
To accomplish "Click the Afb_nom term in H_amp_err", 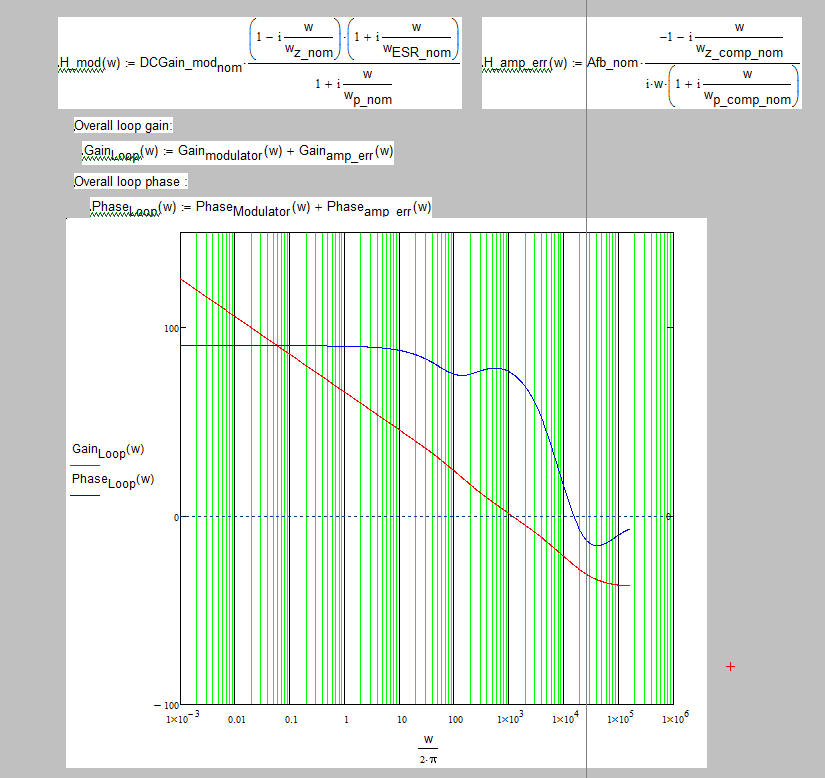I will [612, 63].
